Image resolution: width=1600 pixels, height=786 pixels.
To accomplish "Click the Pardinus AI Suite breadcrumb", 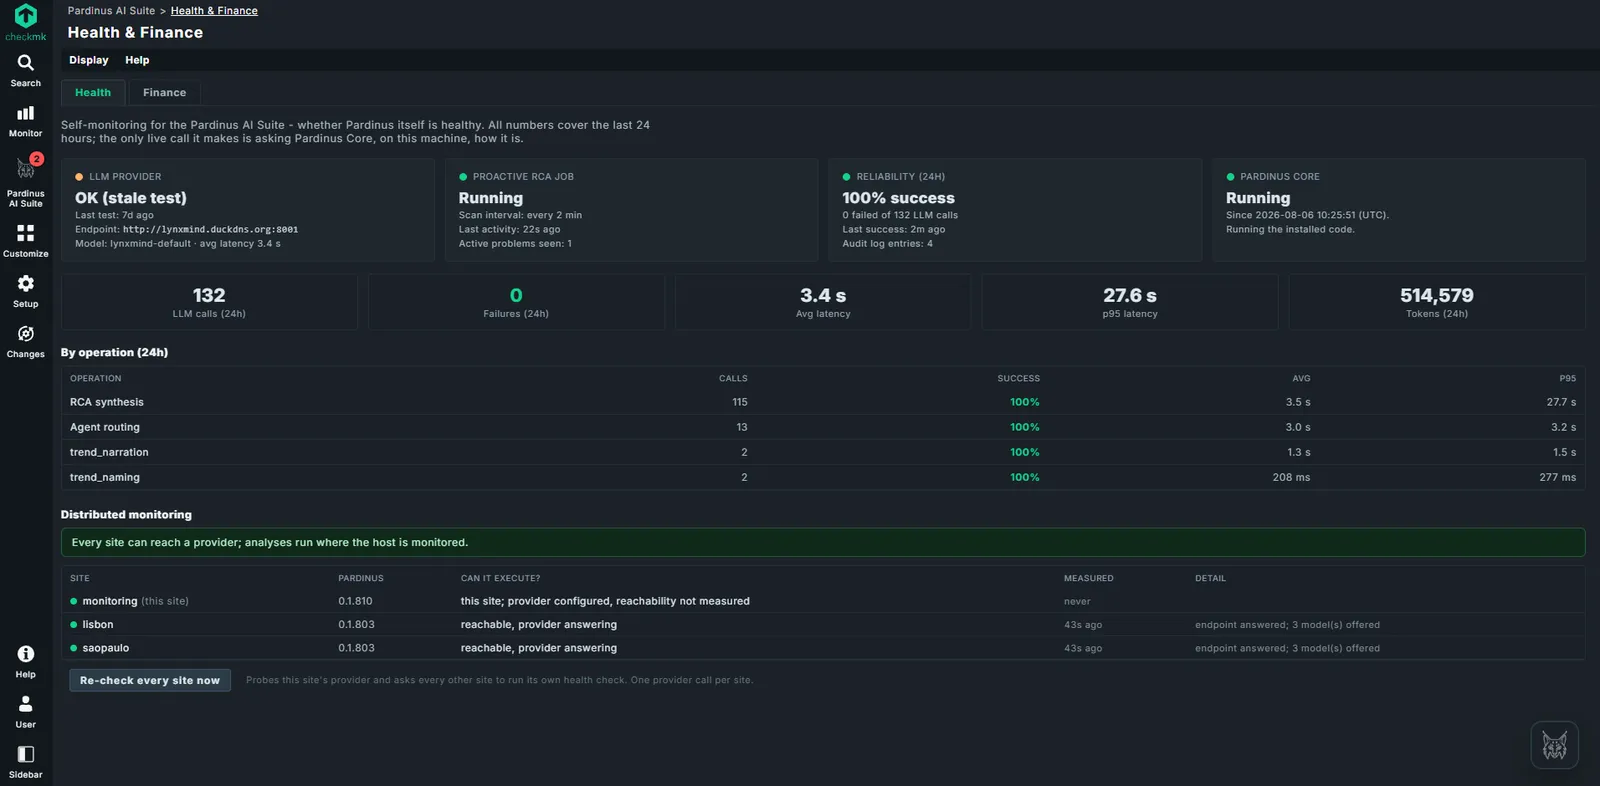I will coord(111,11).
